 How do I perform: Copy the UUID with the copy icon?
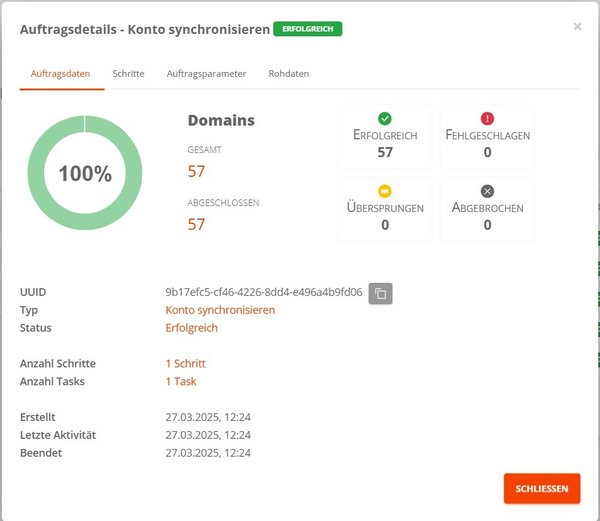(x=380, y=293)
